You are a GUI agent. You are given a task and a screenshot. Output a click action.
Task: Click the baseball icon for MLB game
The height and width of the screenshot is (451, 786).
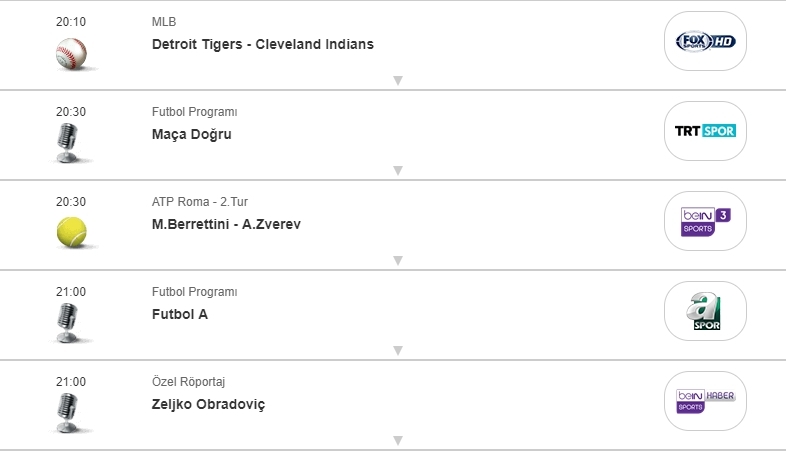pyautogui.click(x=71, y=53)
